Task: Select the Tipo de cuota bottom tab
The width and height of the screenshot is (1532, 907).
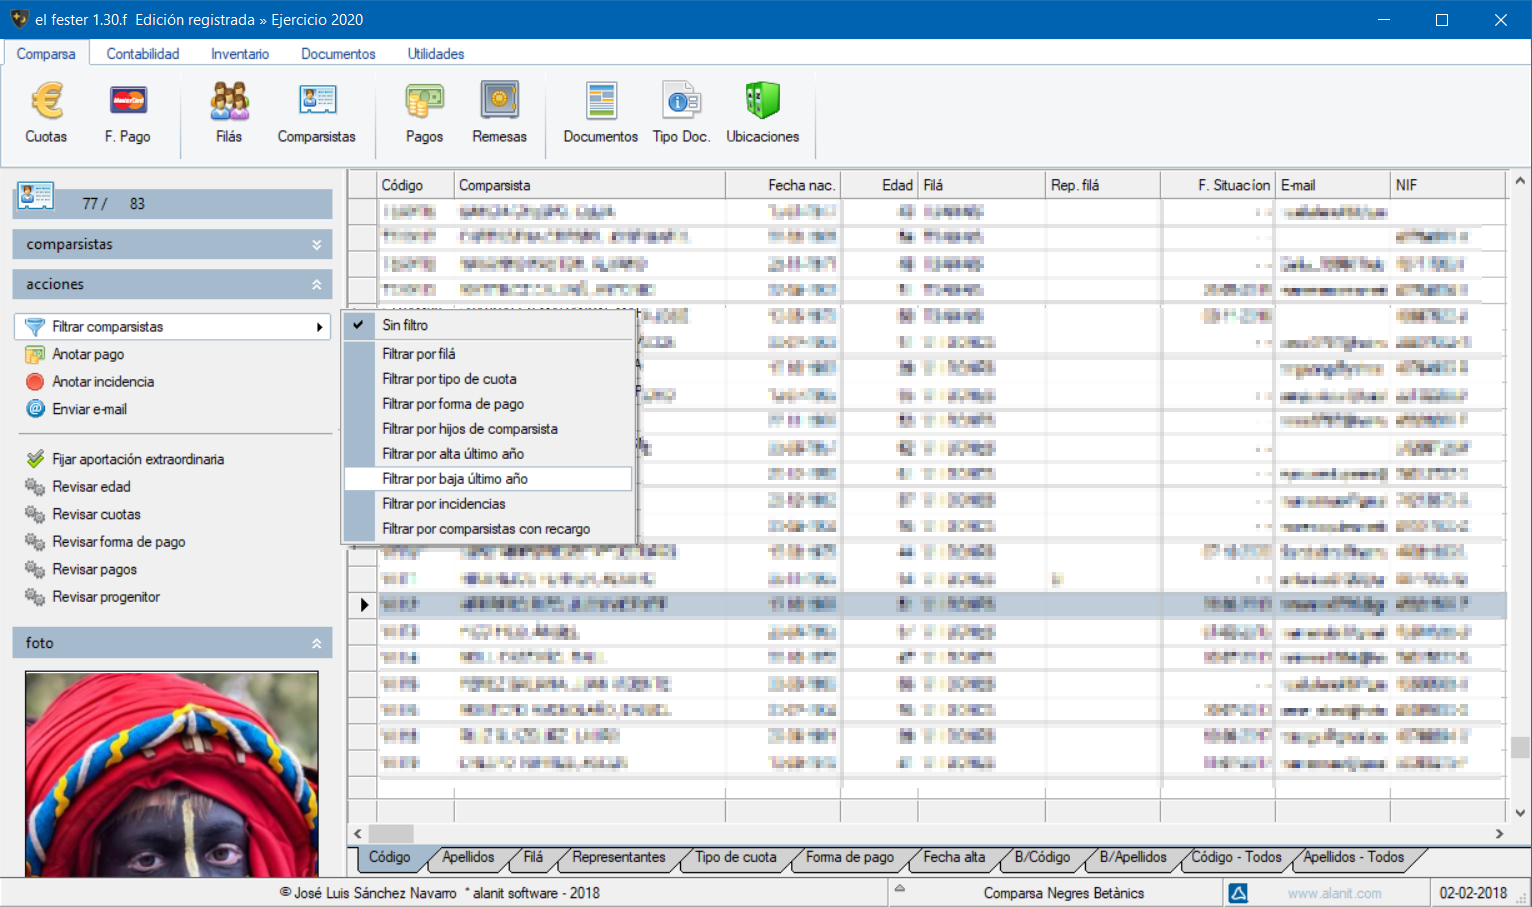Action: (x=736, y=857)
